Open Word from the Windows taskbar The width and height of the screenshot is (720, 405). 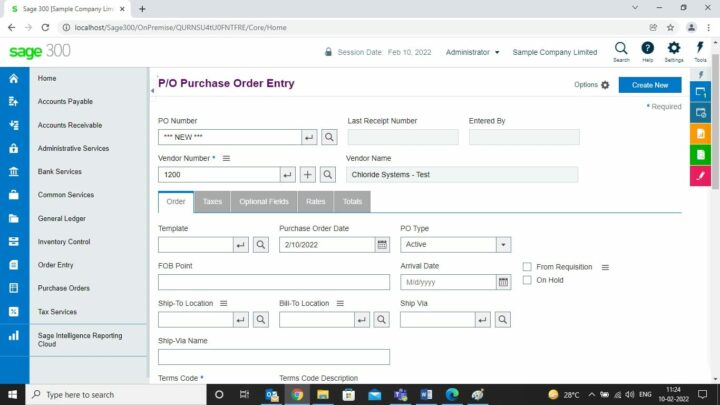point(426,394)
